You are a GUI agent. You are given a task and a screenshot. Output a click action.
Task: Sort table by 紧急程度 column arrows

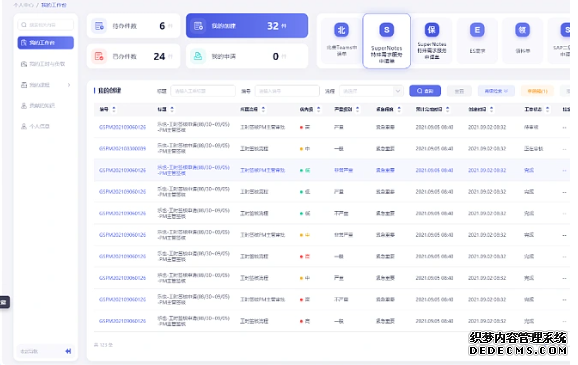click(399, 110)
